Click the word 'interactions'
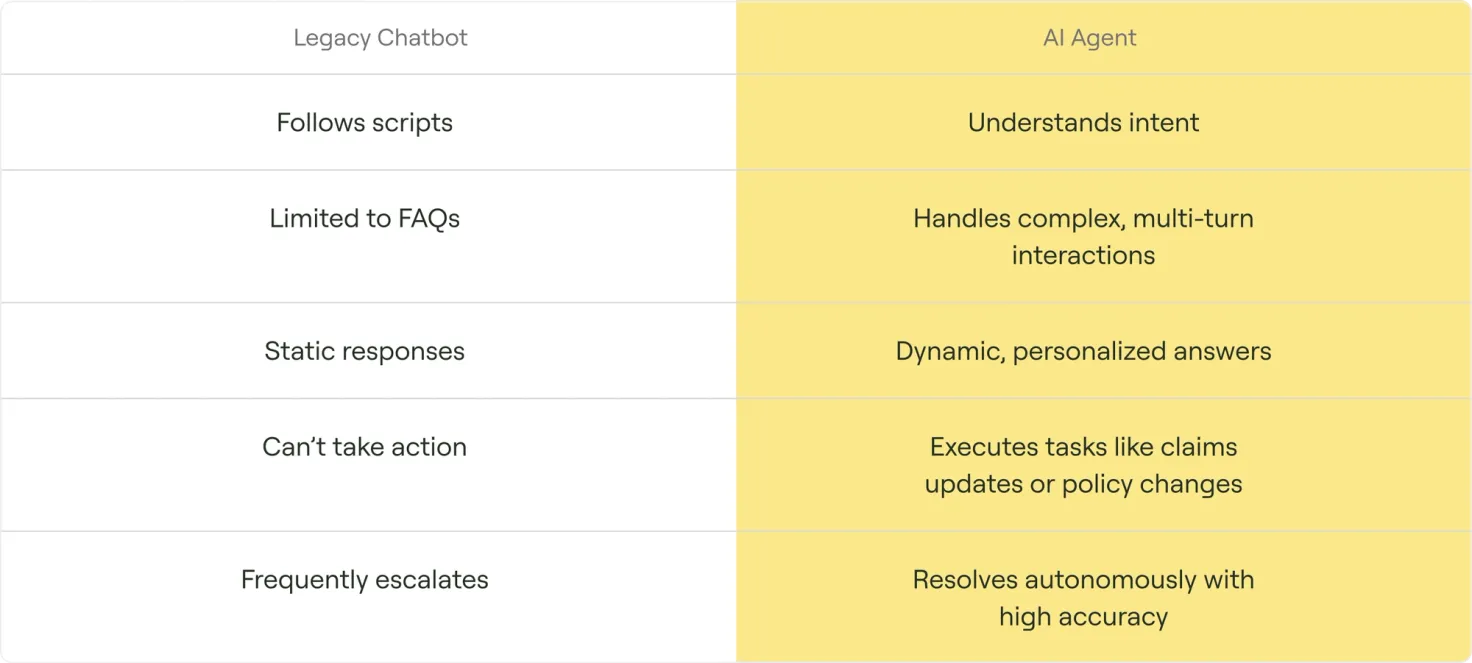The image size is (1472, 663). [x=1083, y=255]
